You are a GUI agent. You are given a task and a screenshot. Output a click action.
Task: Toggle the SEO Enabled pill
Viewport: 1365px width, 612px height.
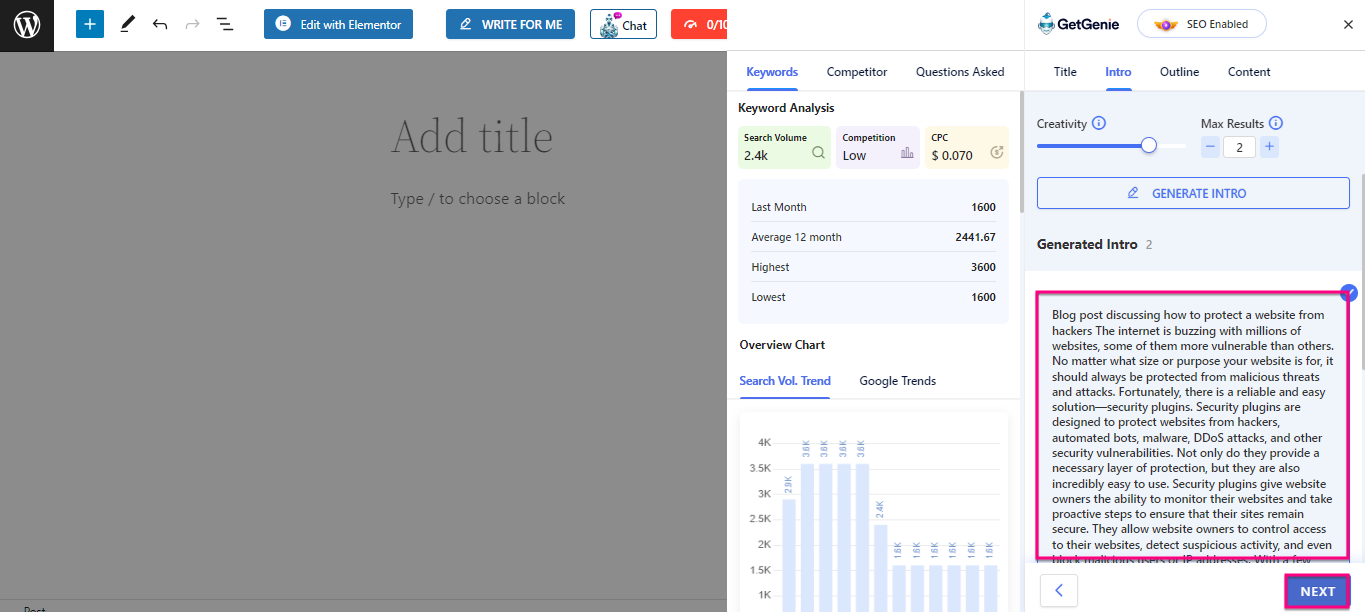(1201, 24)
